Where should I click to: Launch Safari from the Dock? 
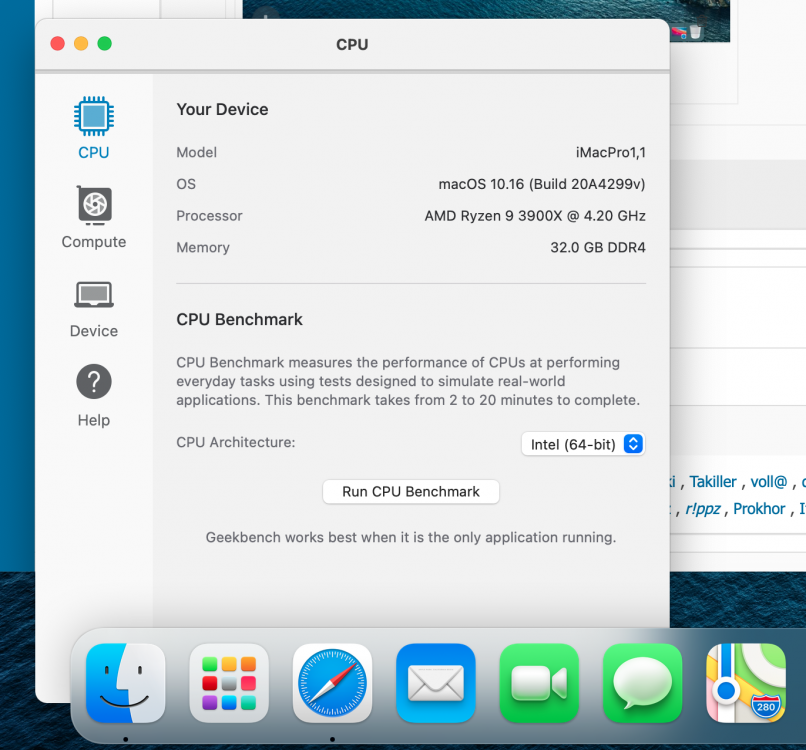click(333, 683)
